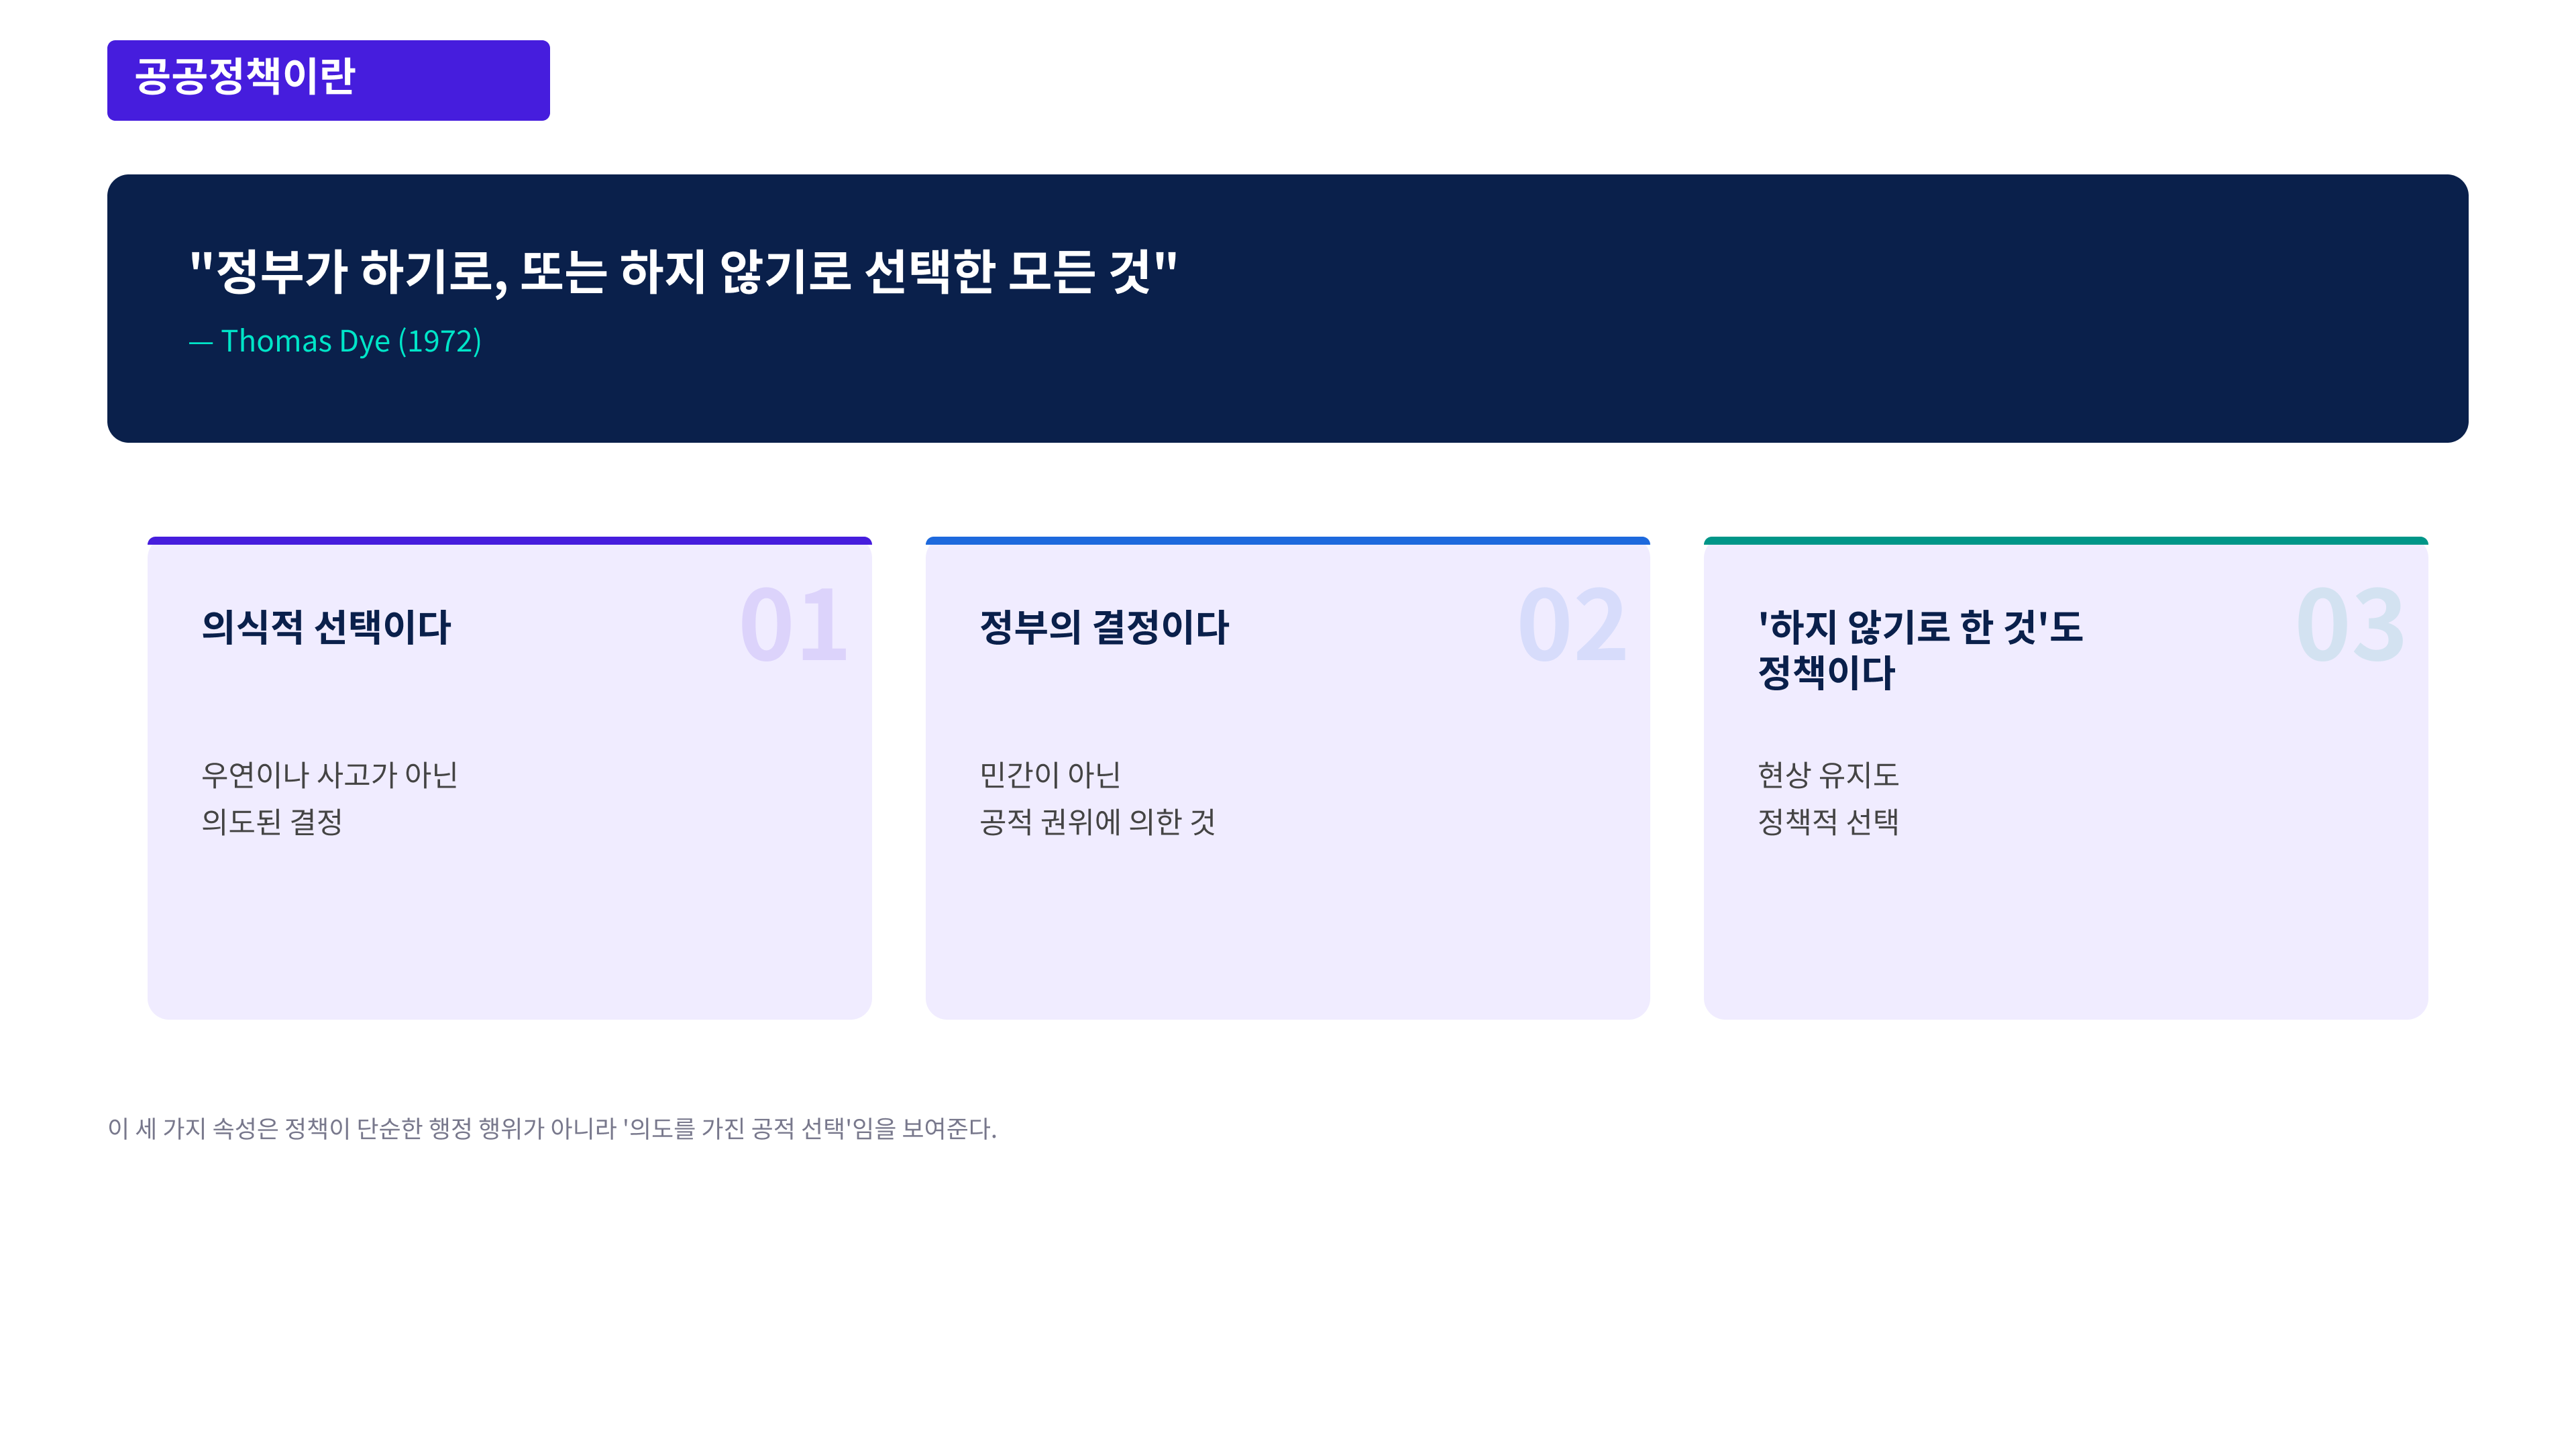Select the faded '01' card number

click(x=793, y=626)
